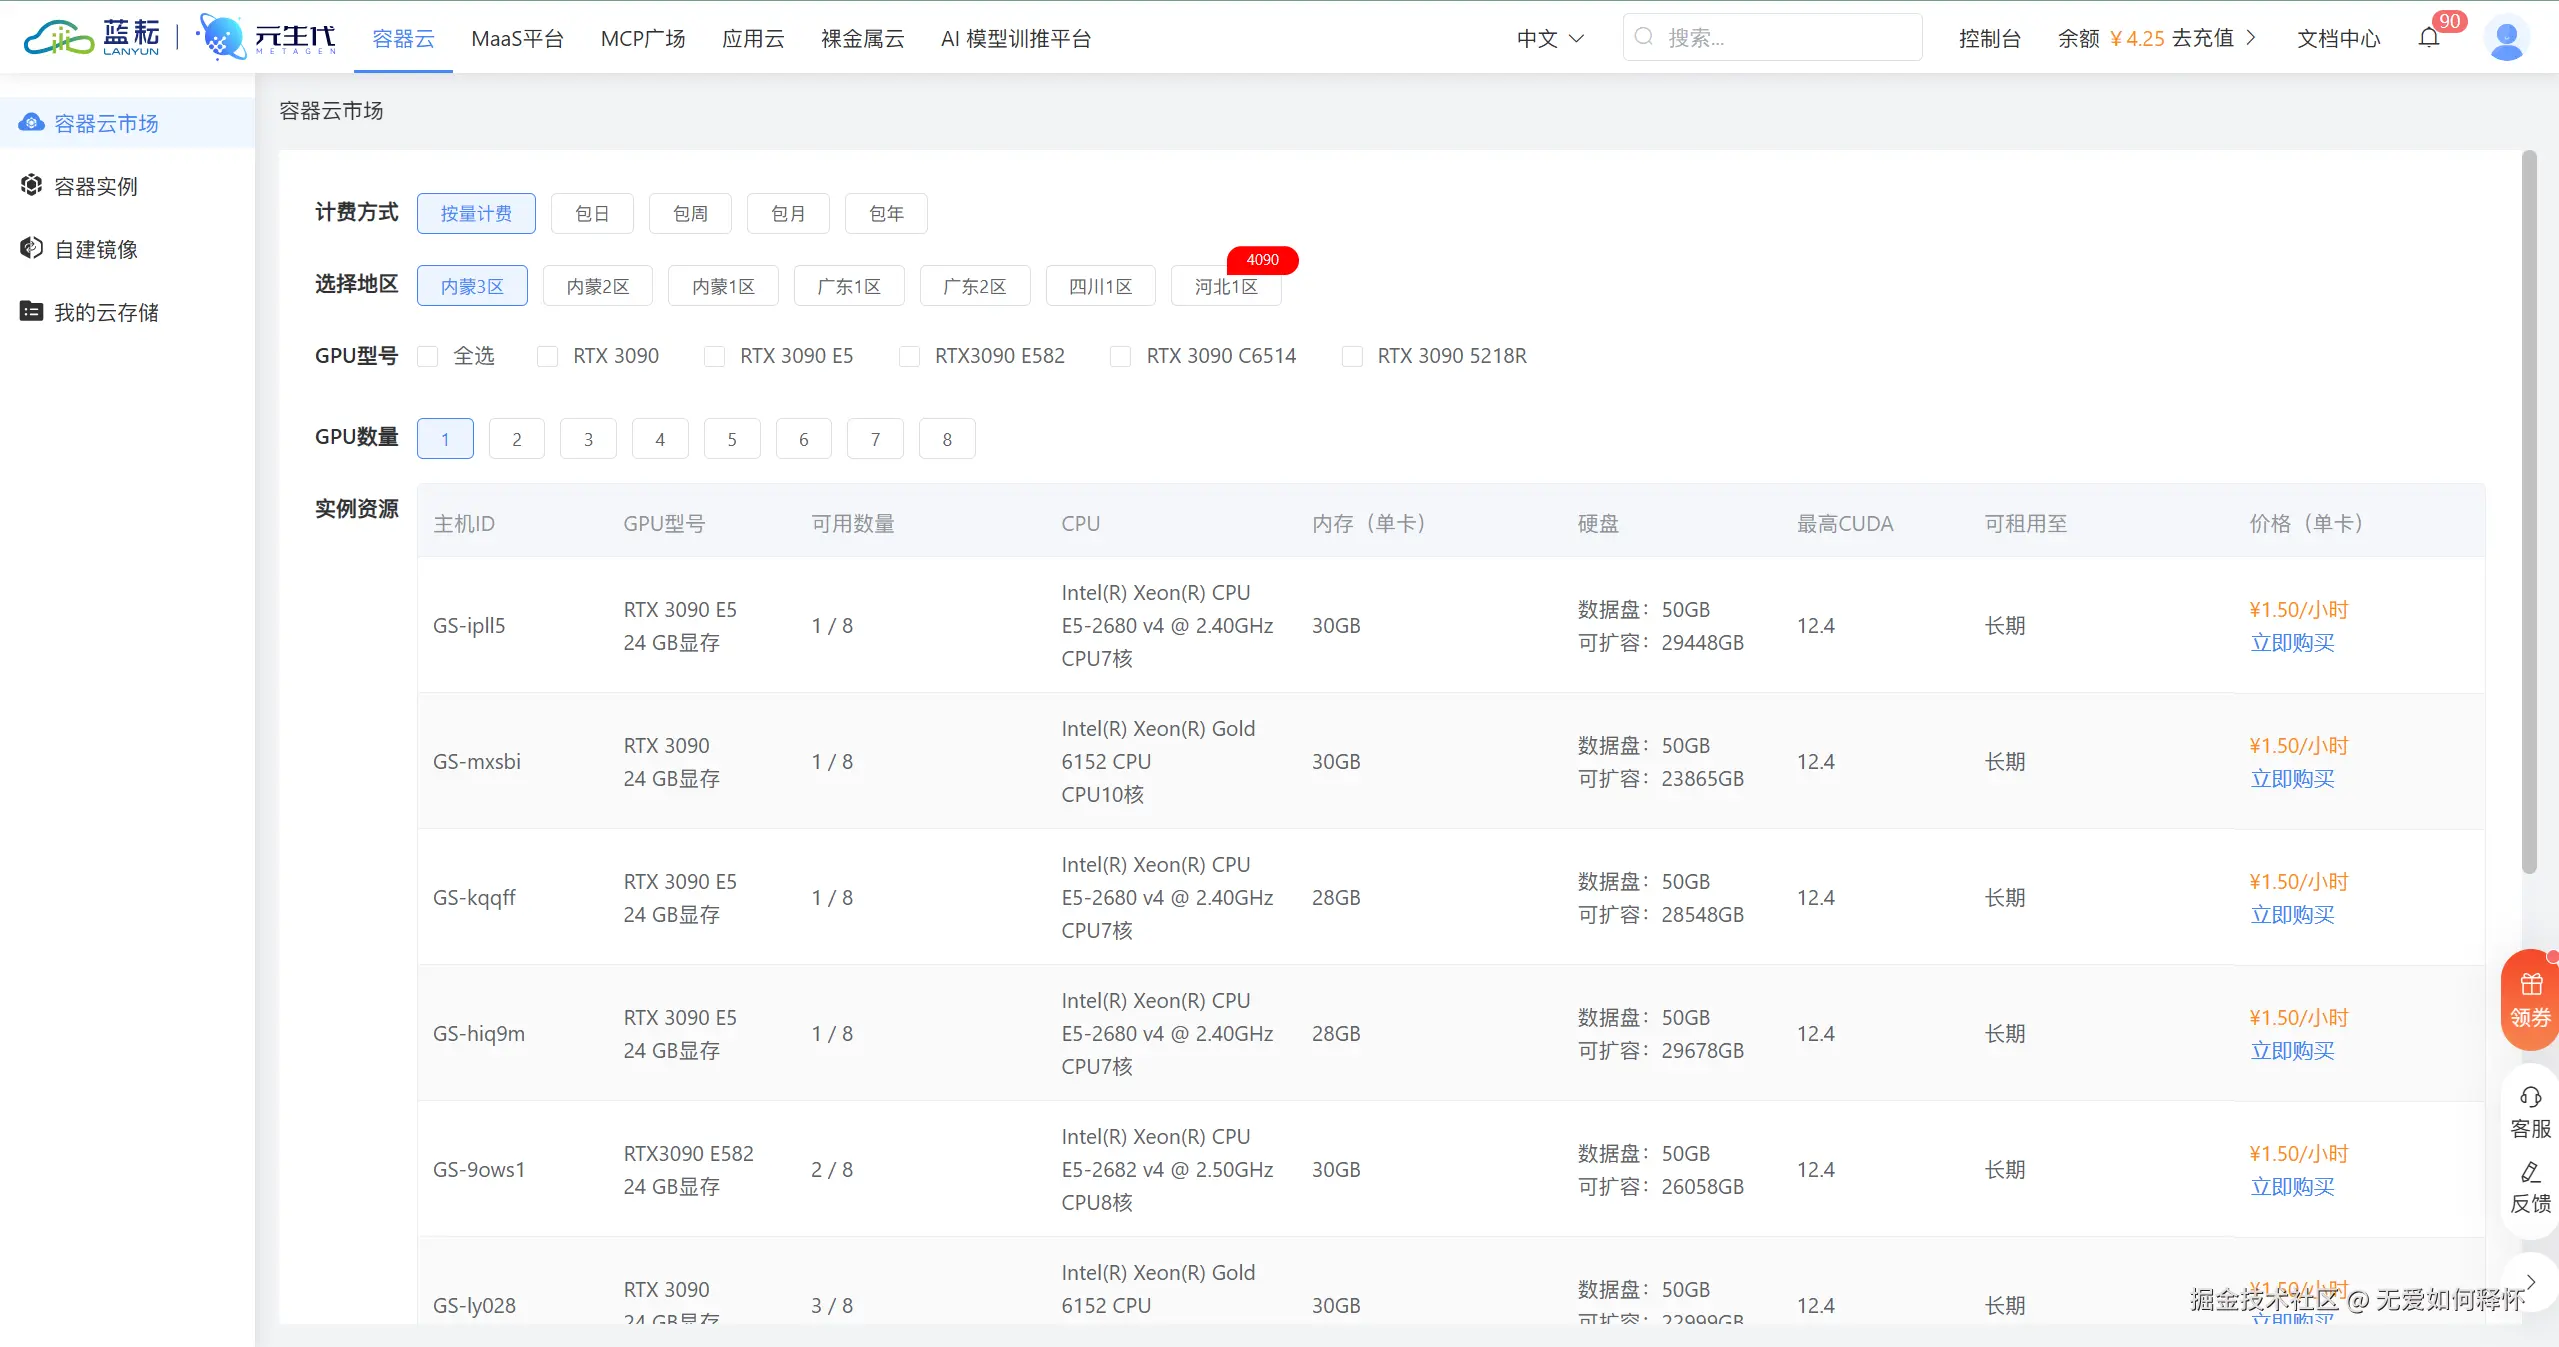This screenshot has width=2559, height=1347.
Task: Switch to the MaaS platform tab
Action: pos(517,39)
